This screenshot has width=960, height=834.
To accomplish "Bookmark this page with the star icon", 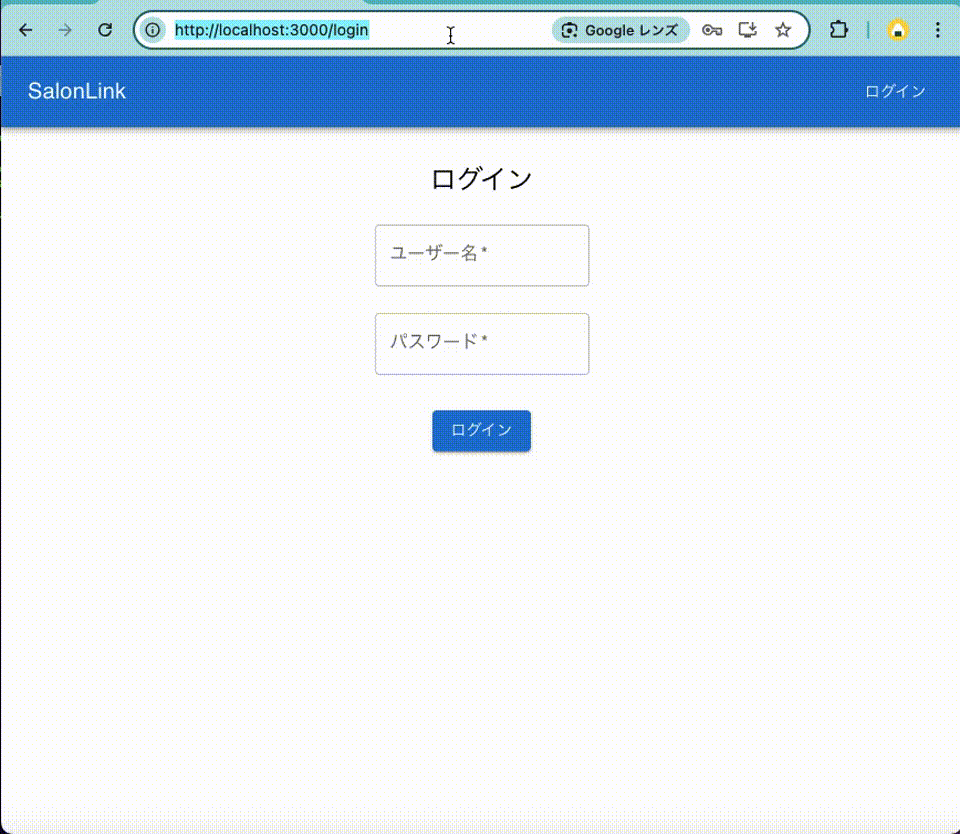I will (x=783, y=30).
